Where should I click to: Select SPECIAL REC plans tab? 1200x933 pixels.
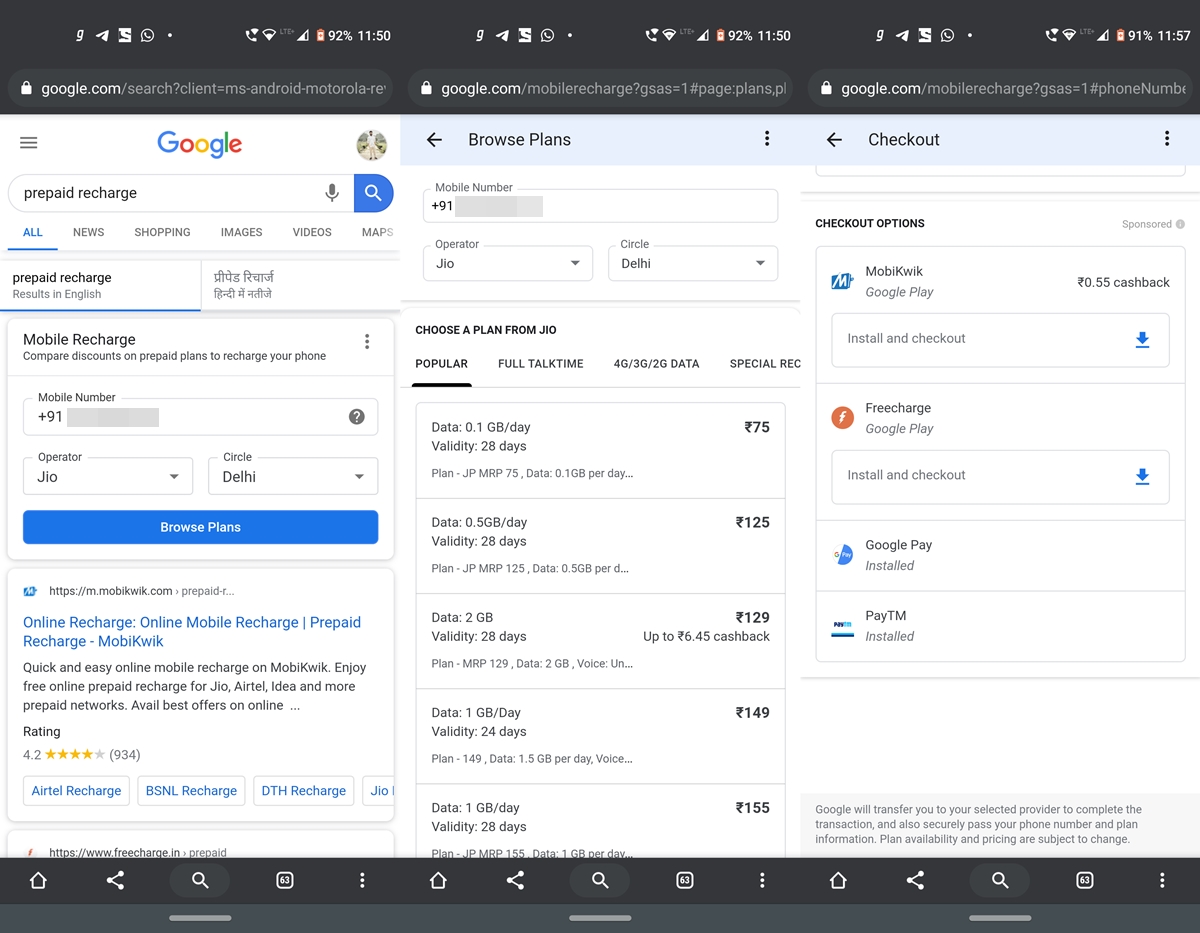pos(765,364)
